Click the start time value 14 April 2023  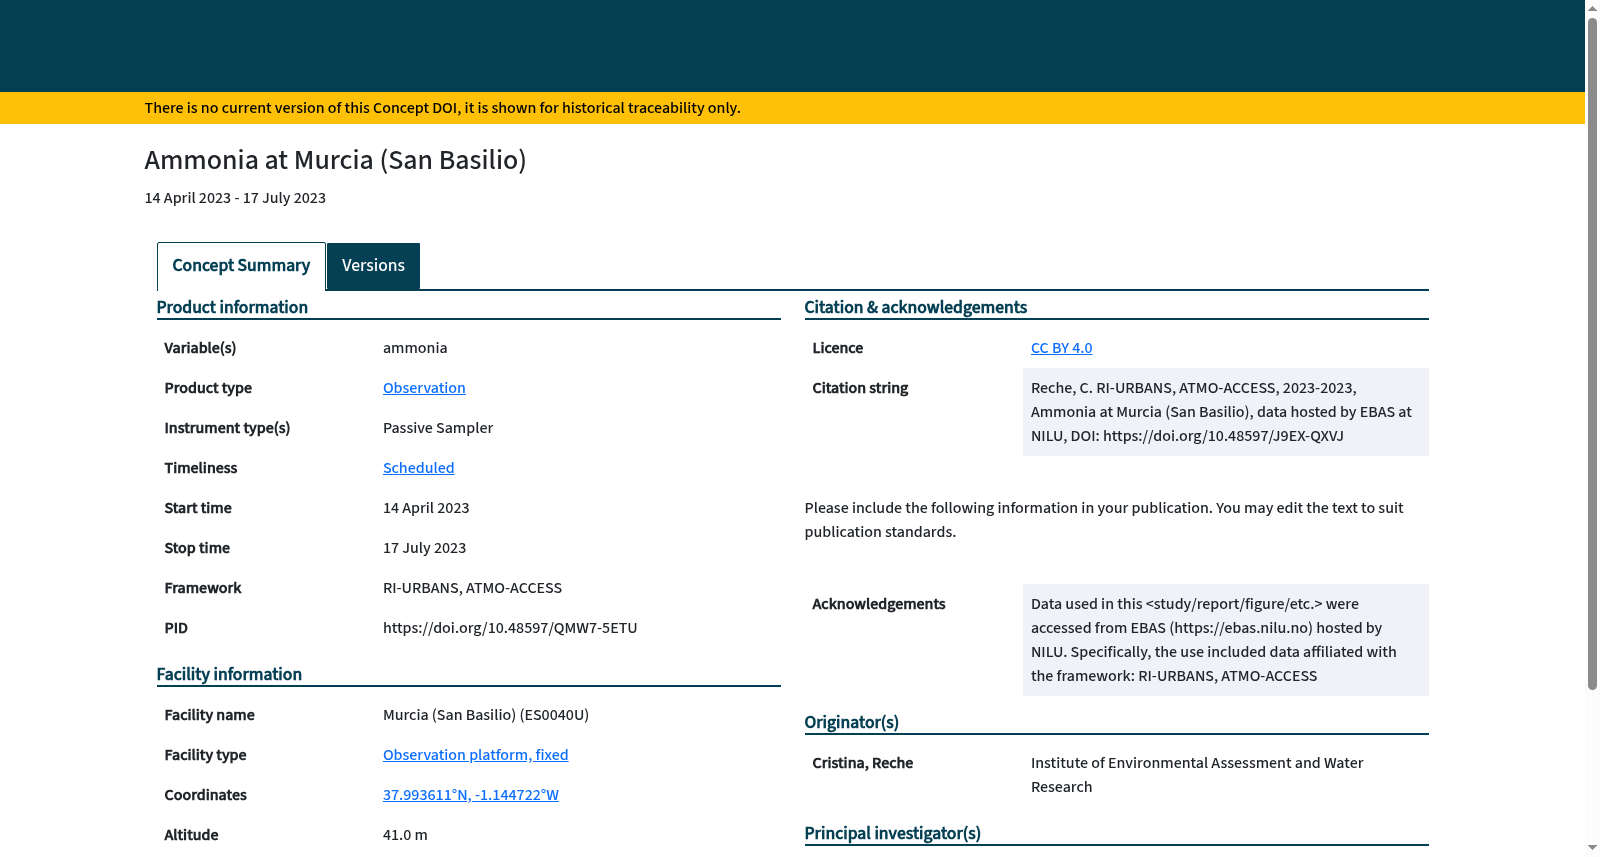tap(426, 508)
